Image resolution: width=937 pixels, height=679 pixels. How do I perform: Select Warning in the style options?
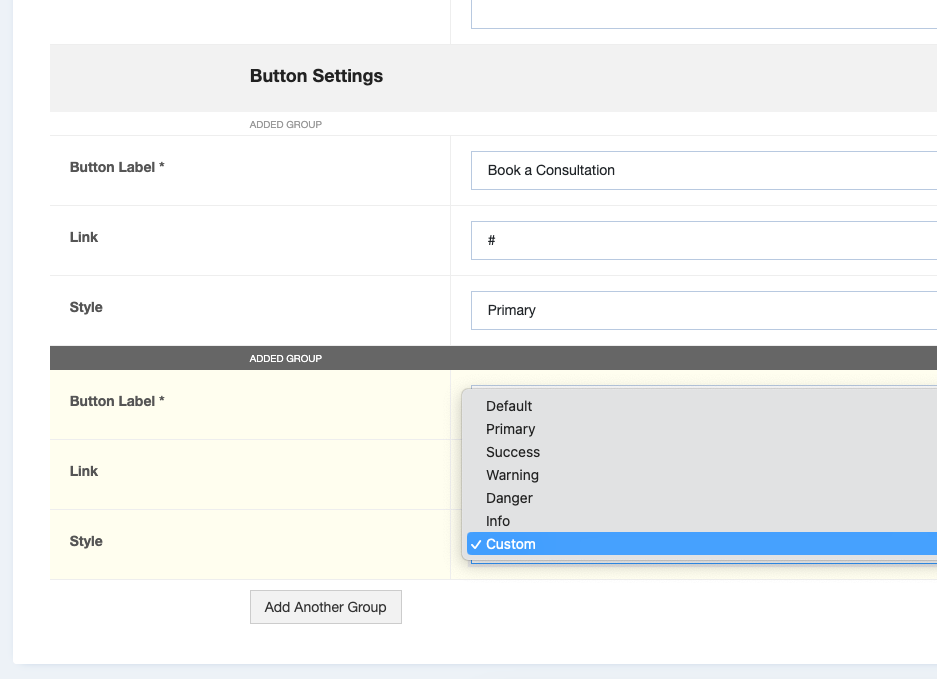512,475
